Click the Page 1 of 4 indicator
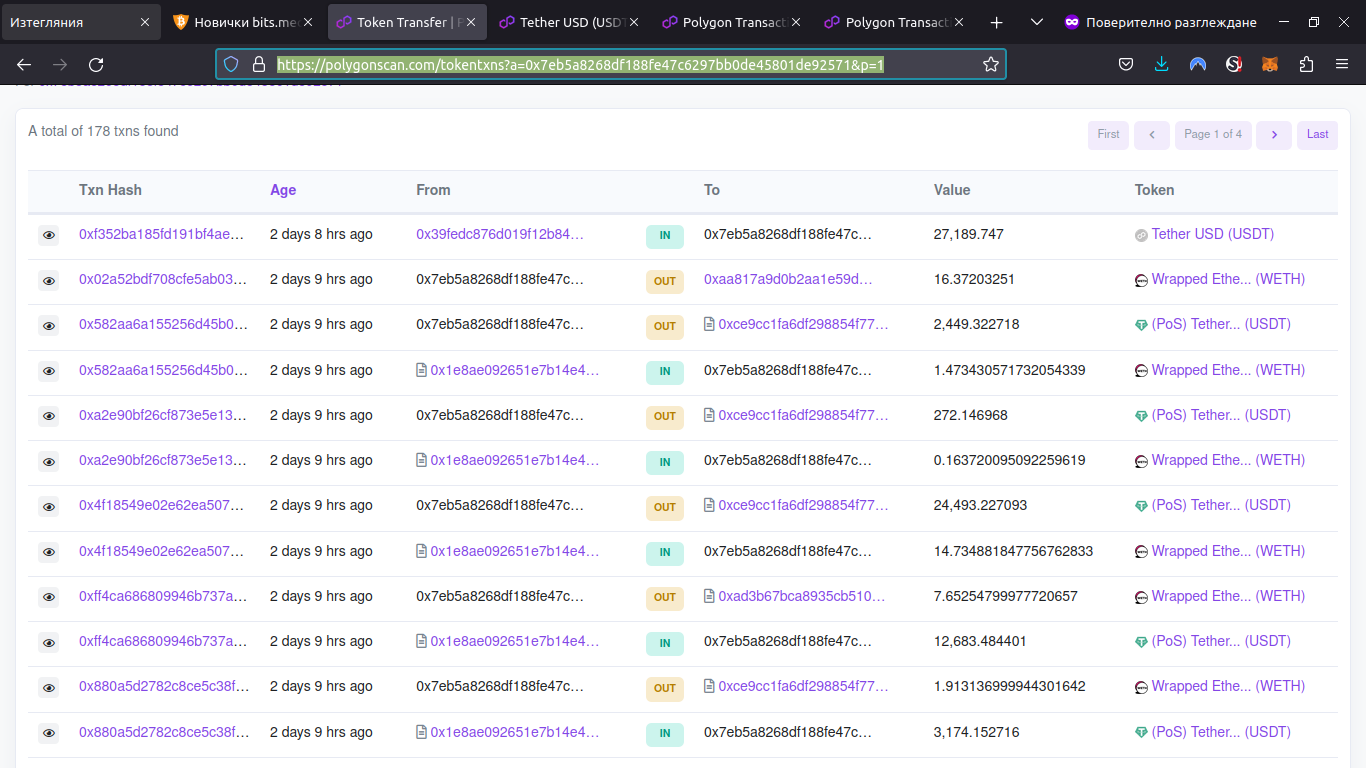This screenshot has width=1366, height=768. pos(1213,135)
